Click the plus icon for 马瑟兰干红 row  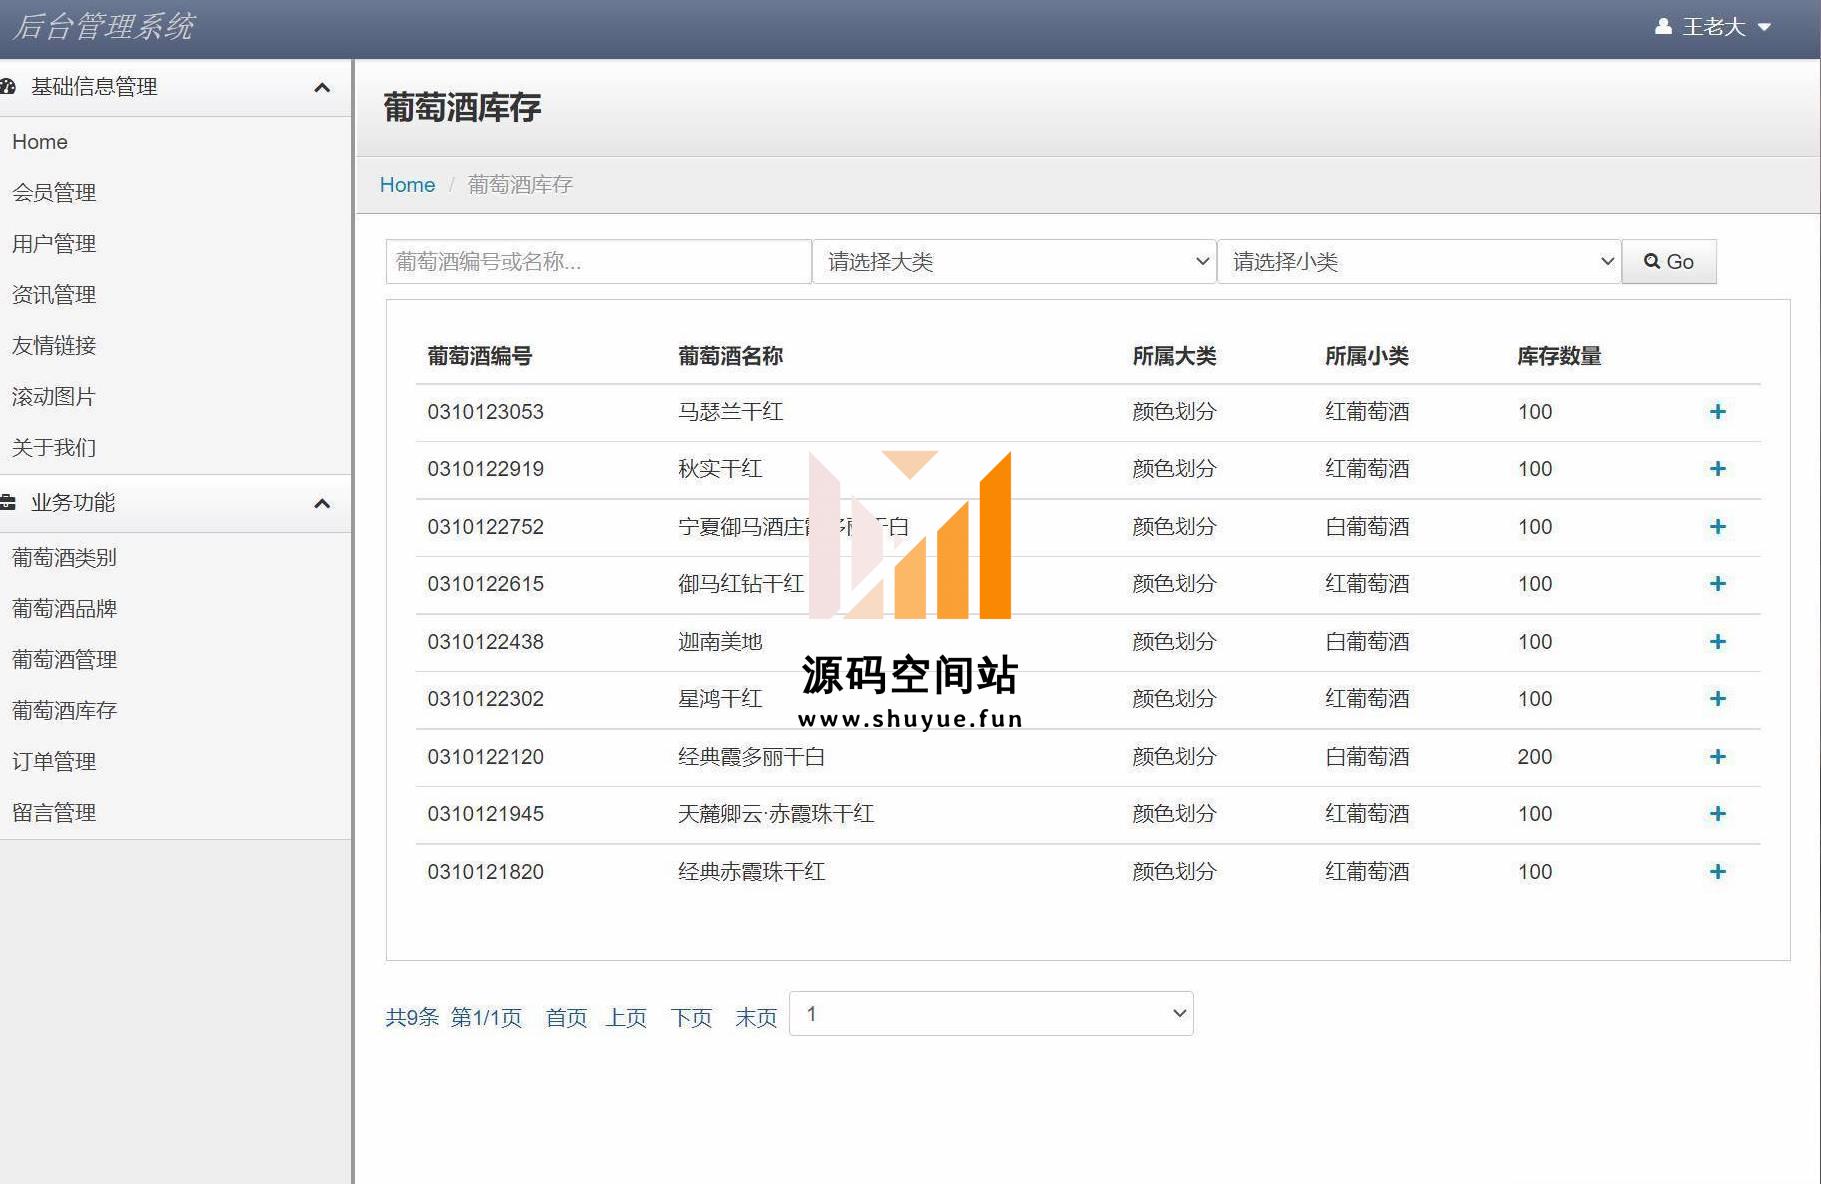click(1717, 412)
